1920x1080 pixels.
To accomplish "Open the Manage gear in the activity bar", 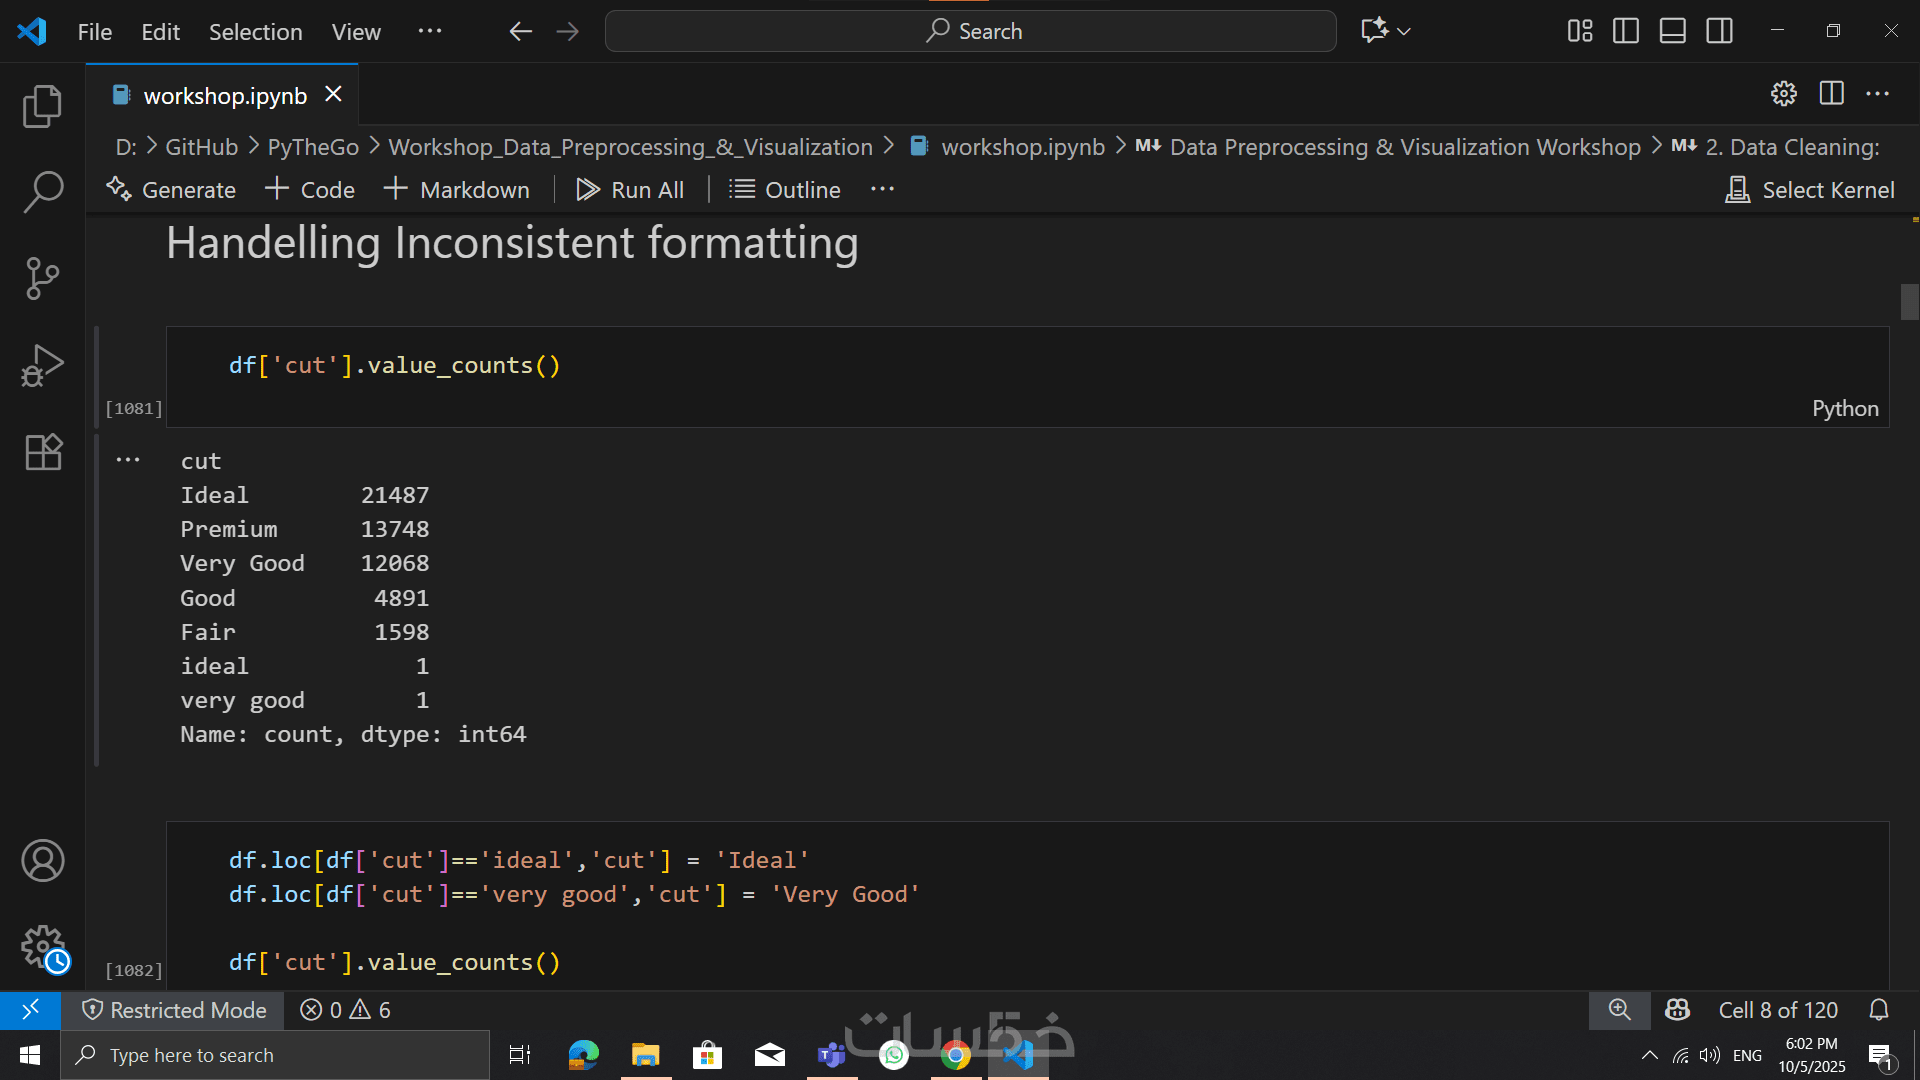I will (42, 946).
